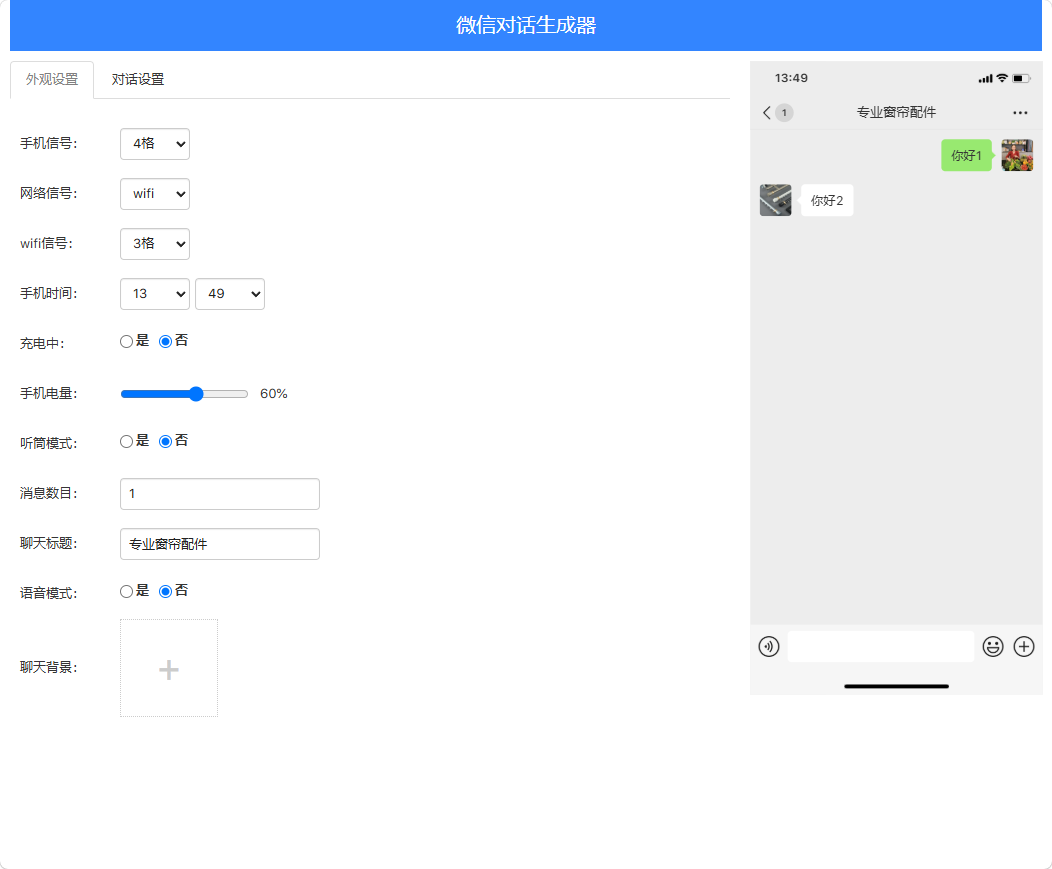Select 否 for 语音模式
Screen dimensions: 1052x869
(x=165, y=591)
